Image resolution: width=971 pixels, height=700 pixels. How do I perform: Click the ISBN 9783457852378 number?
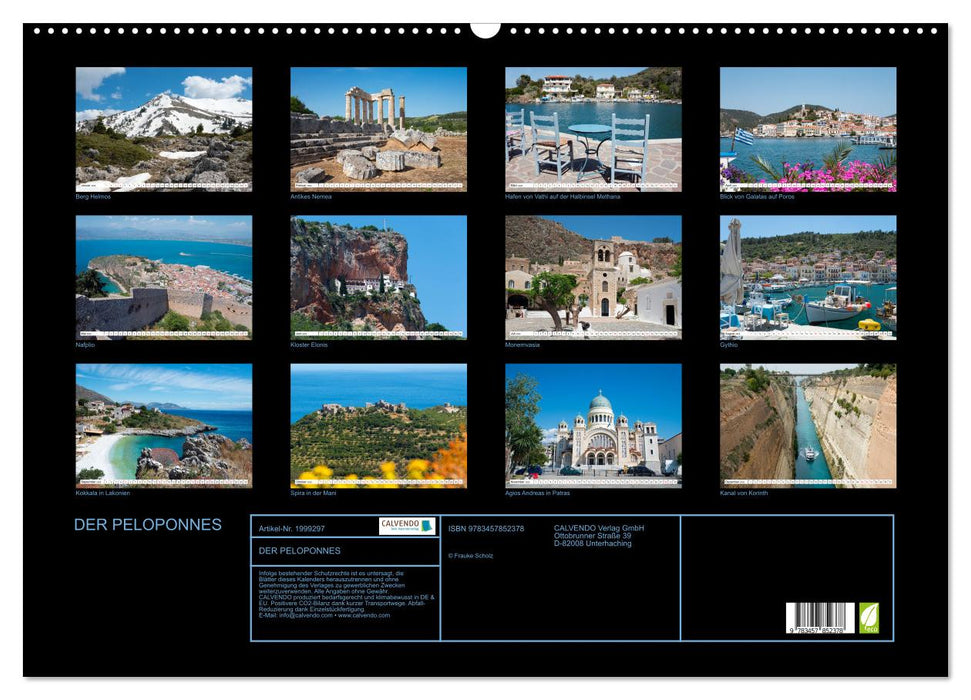(486, 528)
